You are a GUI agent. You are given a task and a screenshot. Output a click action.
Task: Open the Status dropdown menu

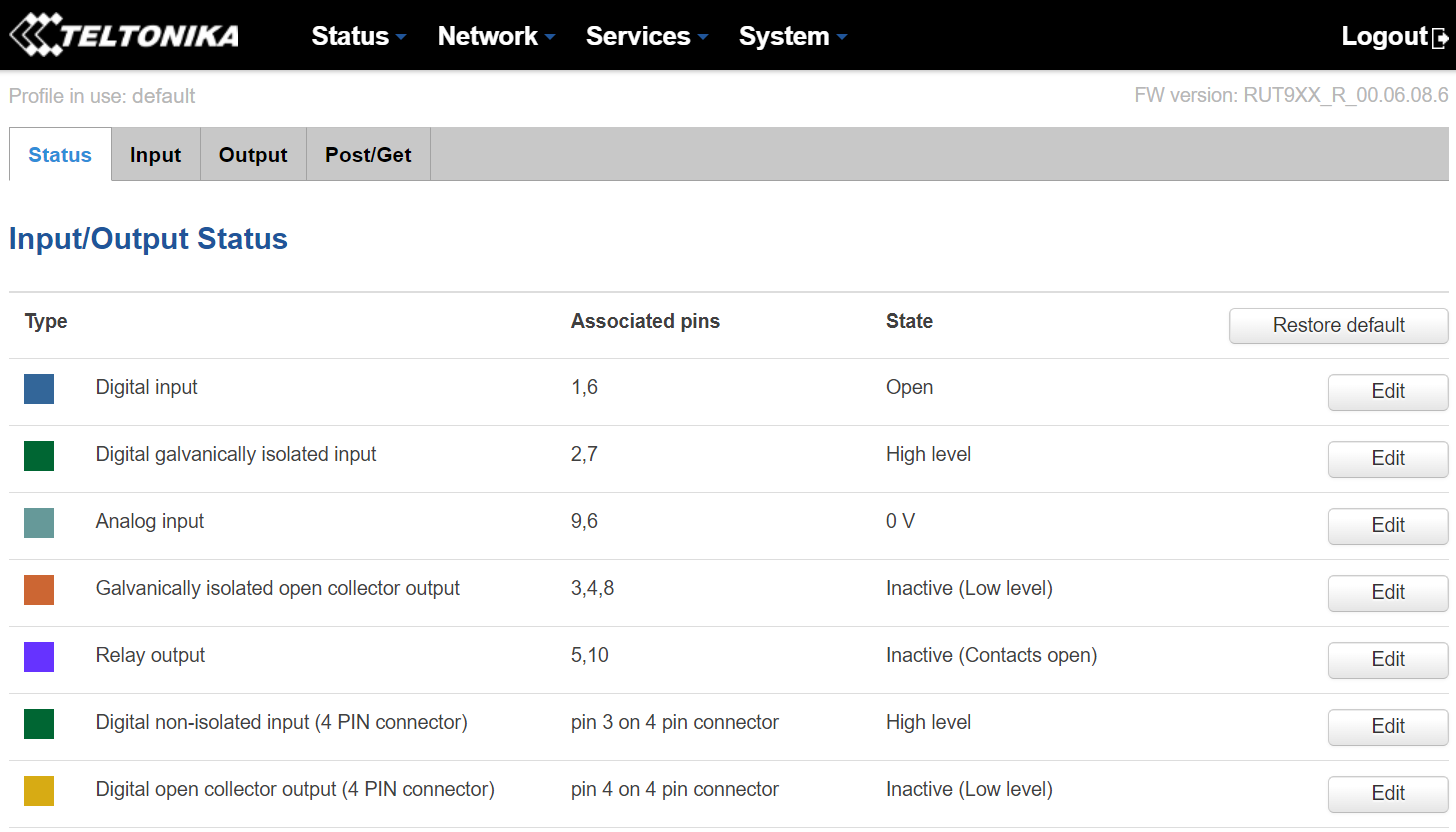click(x=359, y=36)
